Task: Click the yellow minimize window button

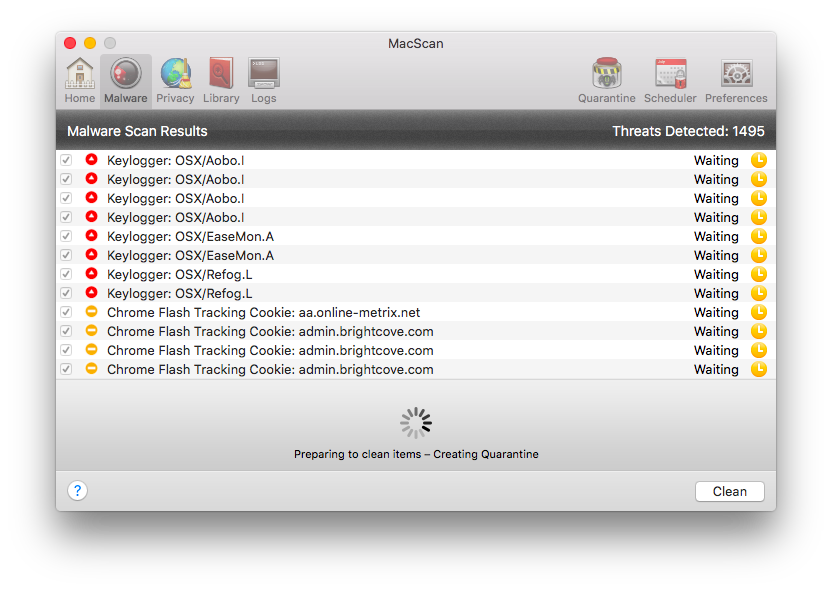Action: tap(90, 43)
